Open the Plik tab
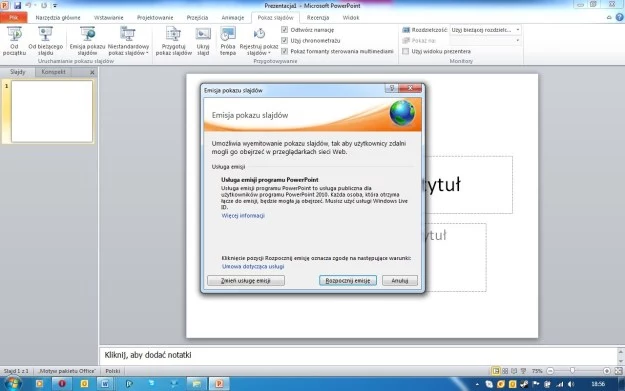 [14, 18]
